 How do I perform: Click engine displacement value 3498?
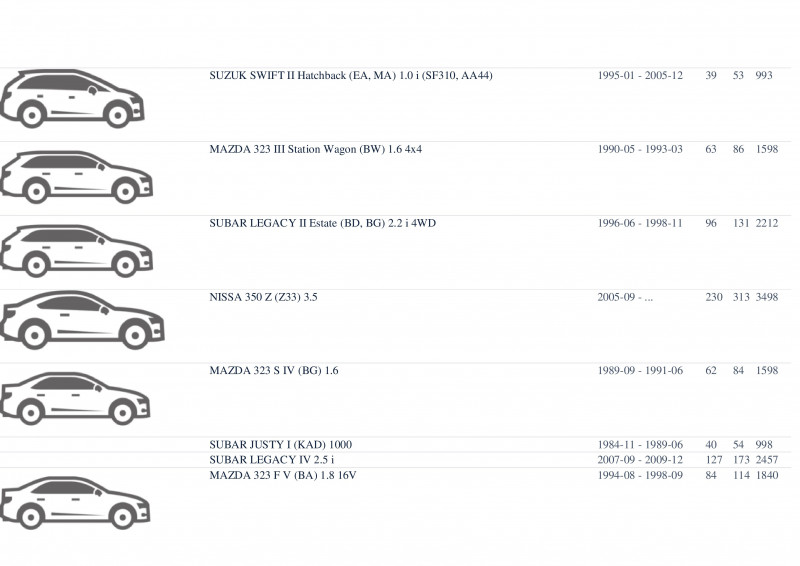pos(767,297)
